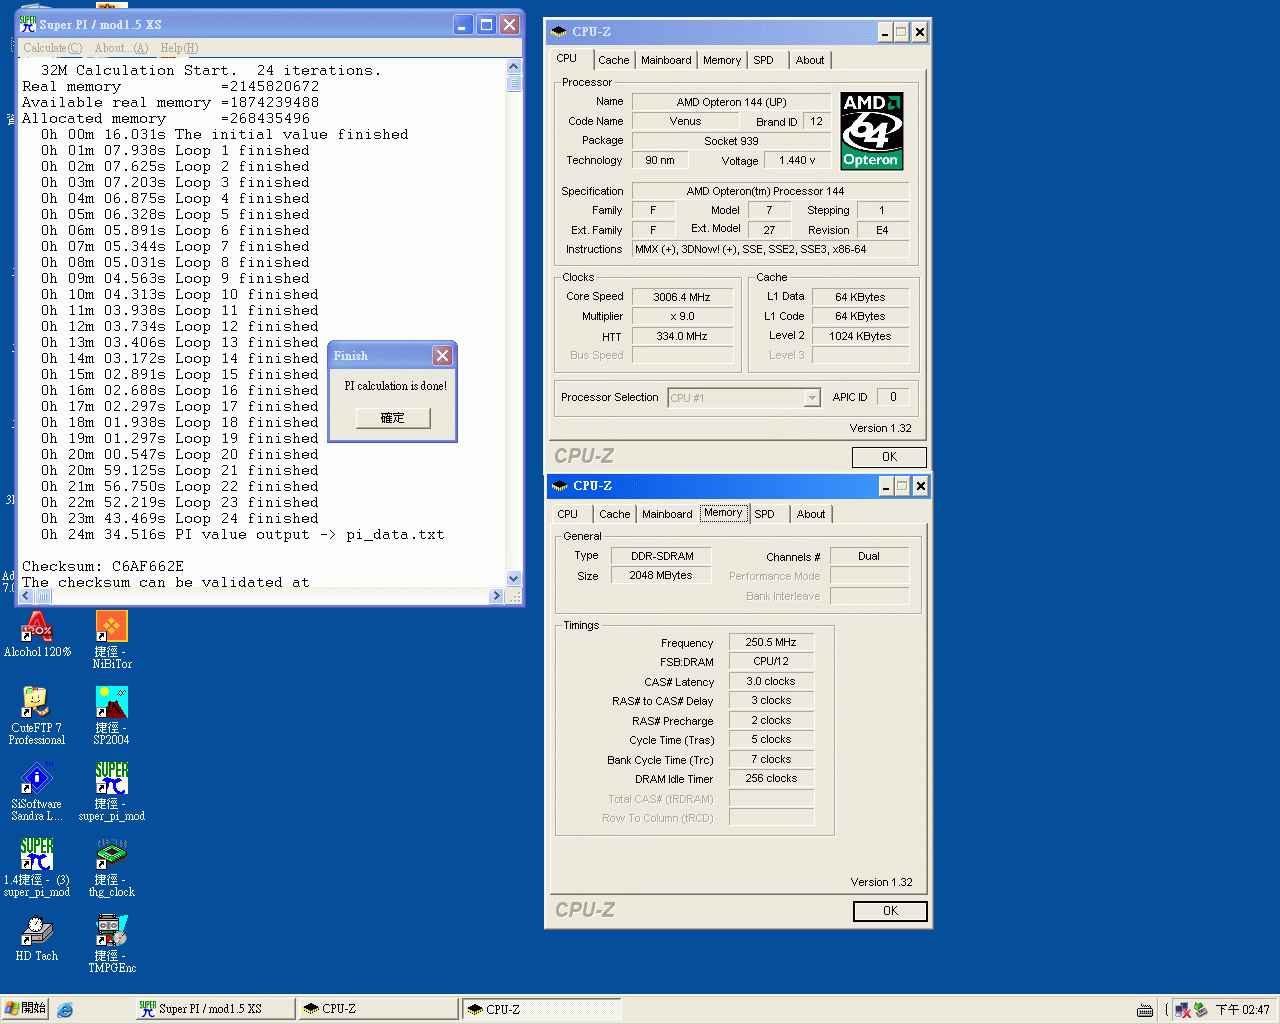The image size is (1280, 1024).
Task: Click Super PI horizontal scrollbar right arrow
Action: tap(497, 596)
